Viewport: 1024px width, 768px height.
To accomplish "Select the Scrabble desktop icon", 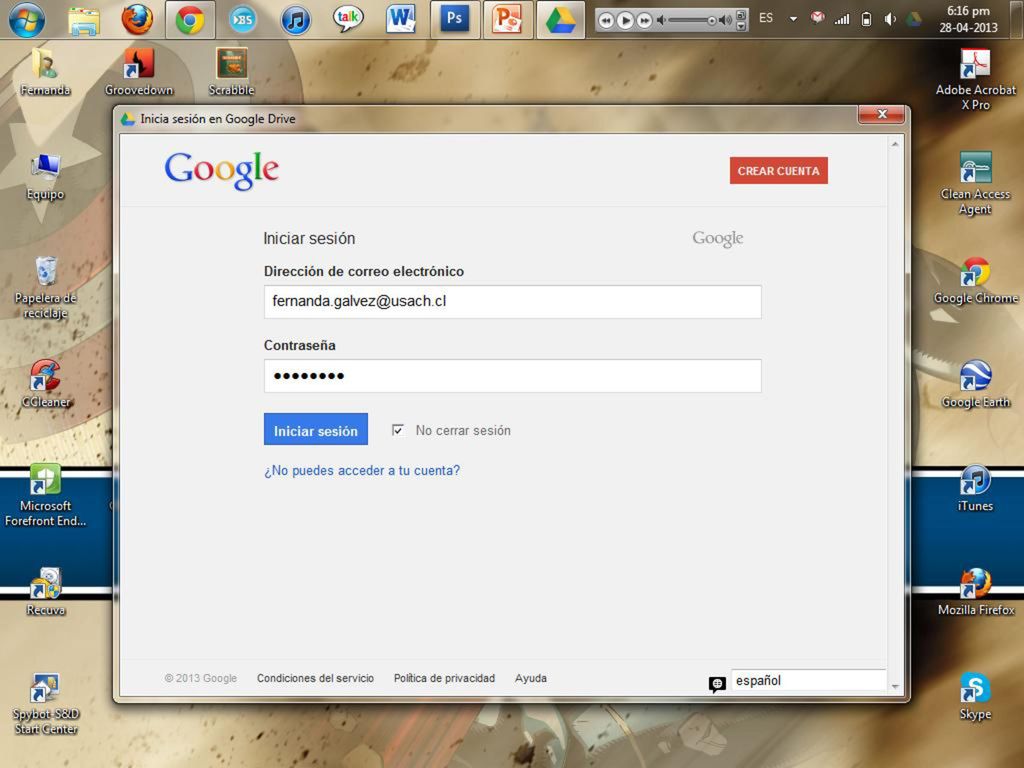I will [x=231, y=72].
